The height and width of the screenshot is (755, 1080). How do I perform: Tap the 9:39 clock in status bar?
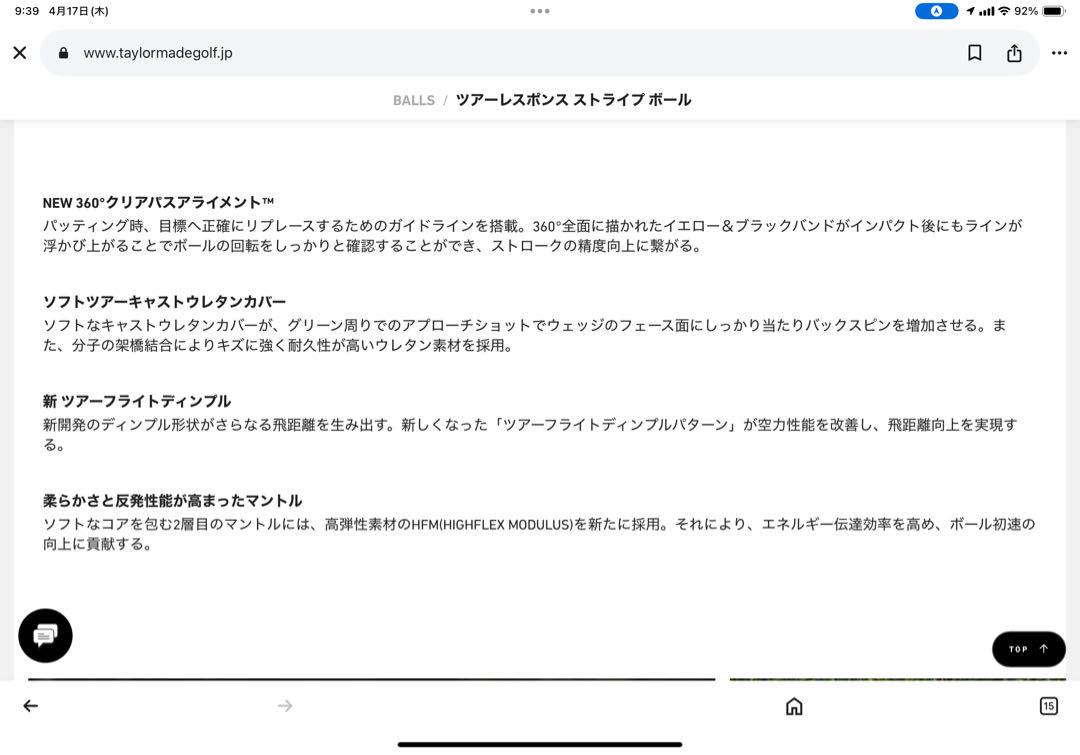[x=27, y=11]
